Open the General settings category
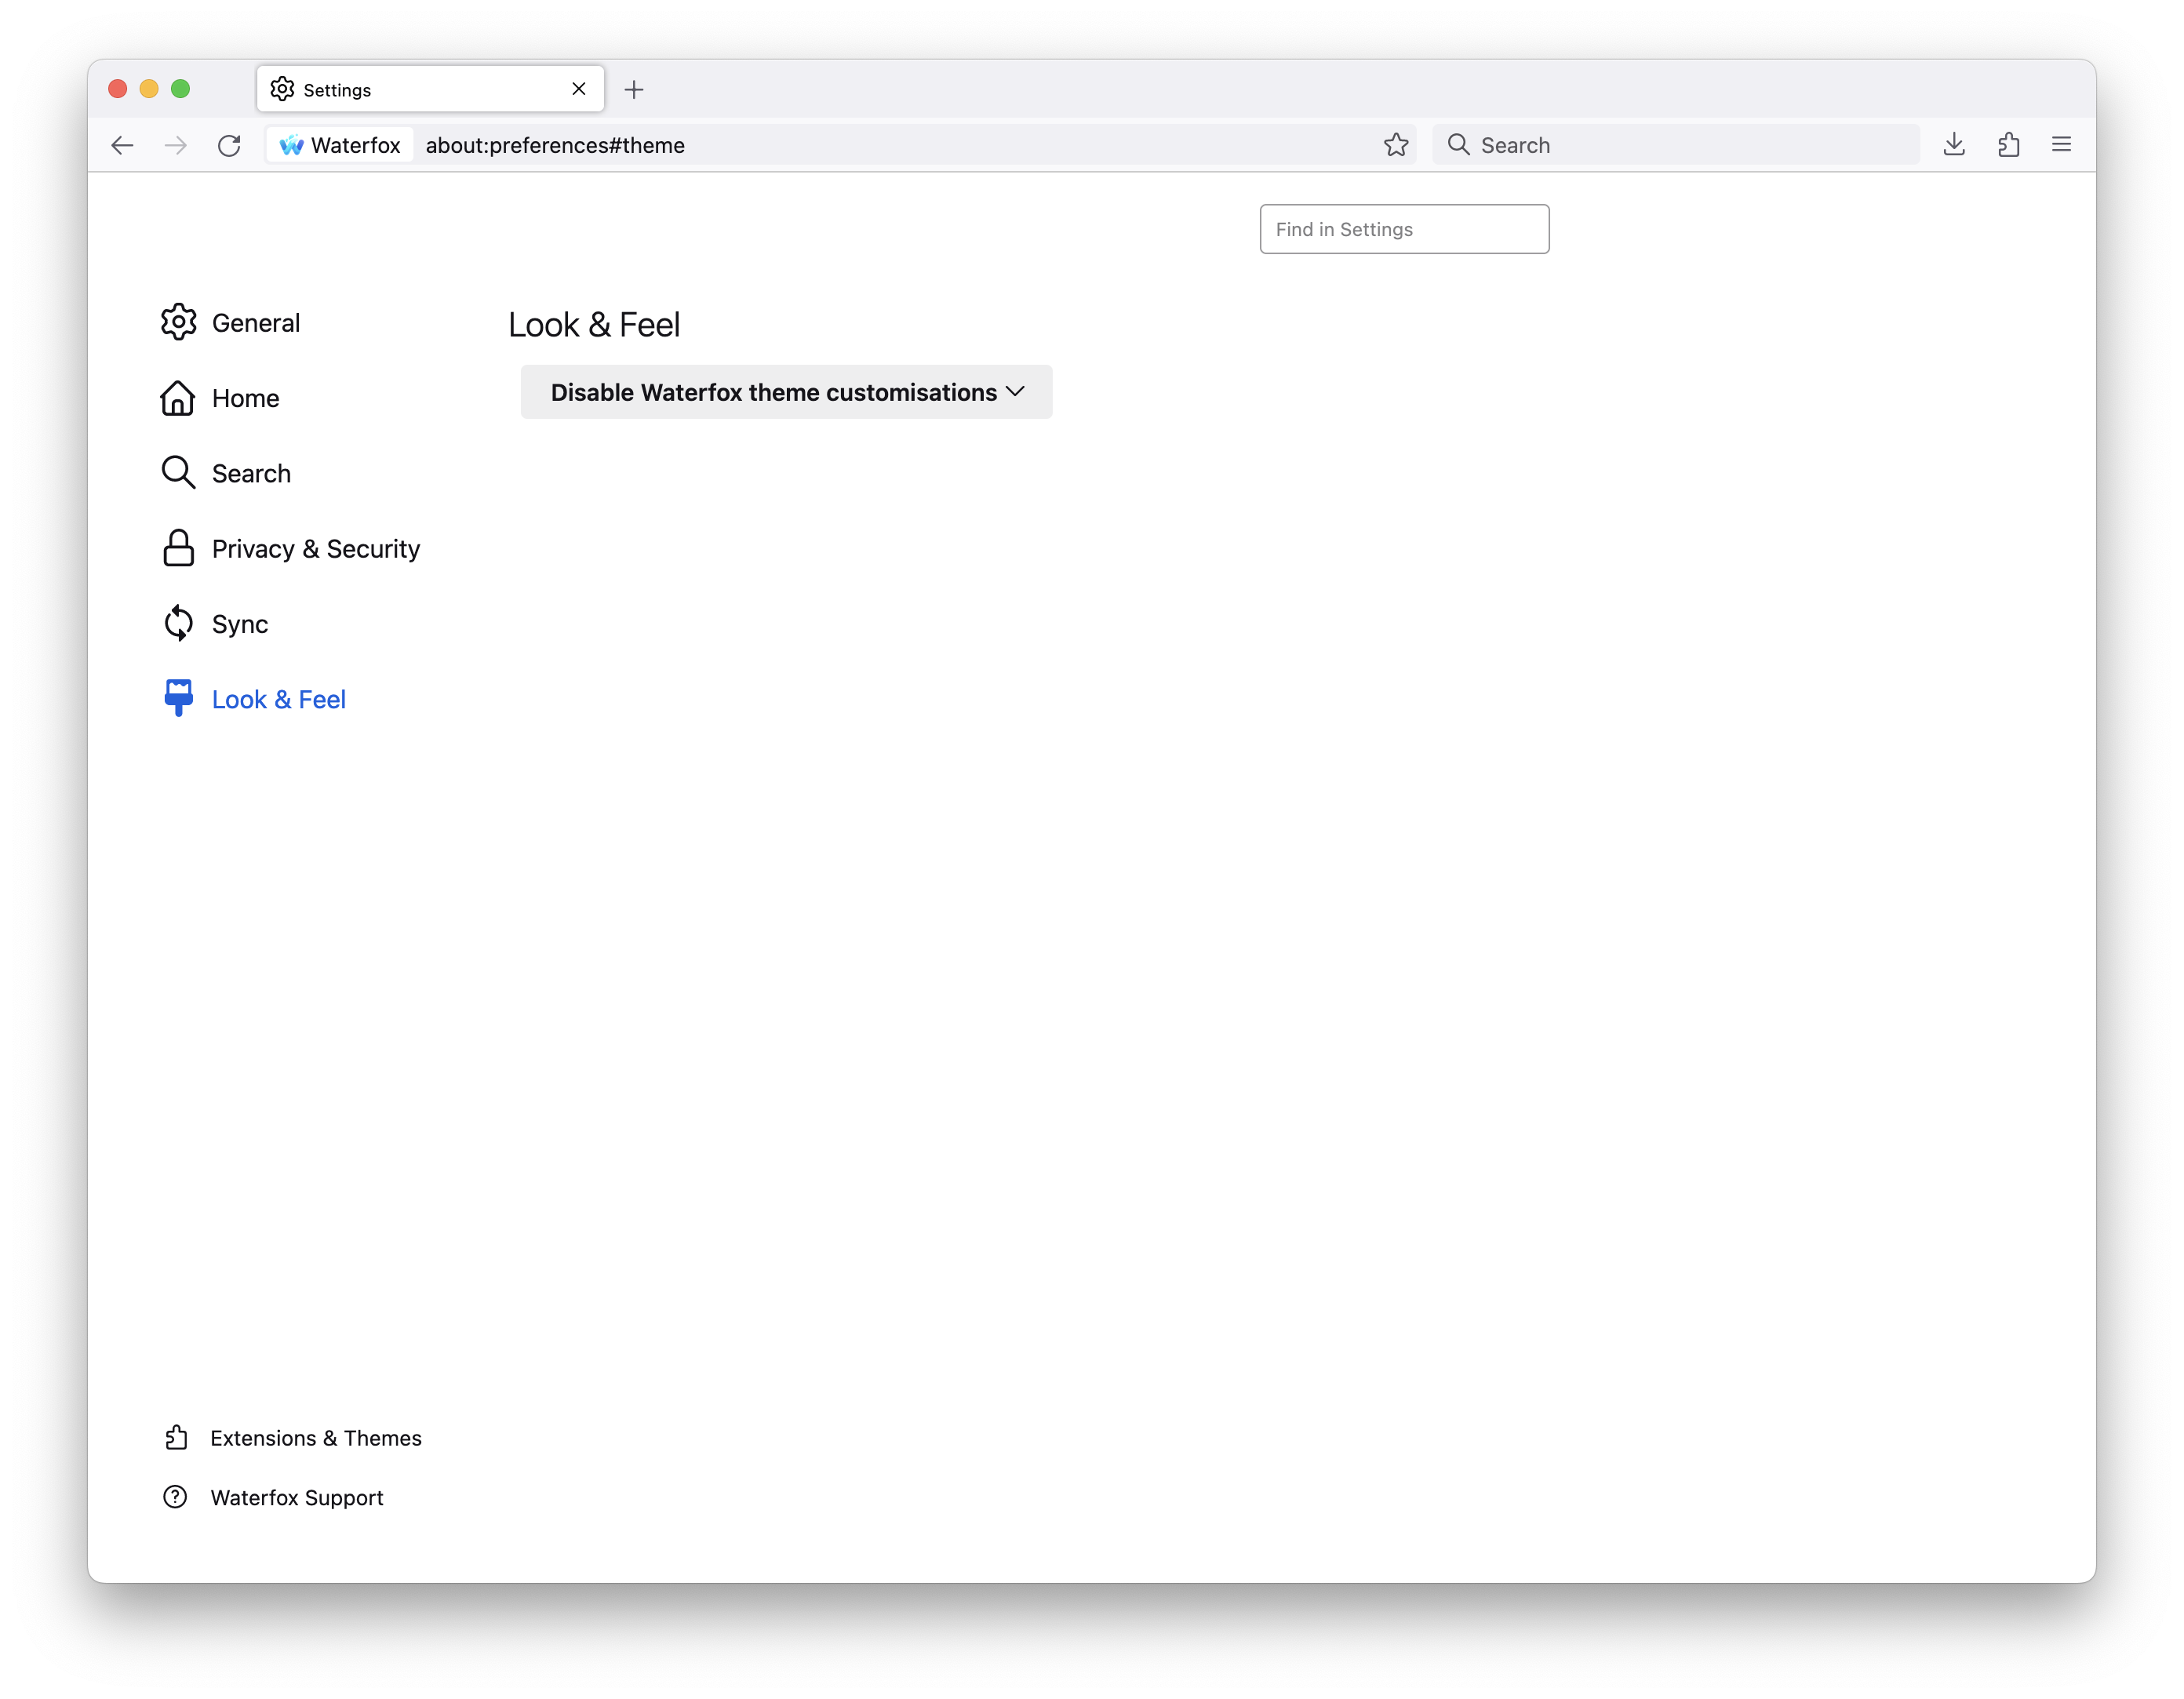This screenshot has height=1699, width=2184. tap(255, 323)
